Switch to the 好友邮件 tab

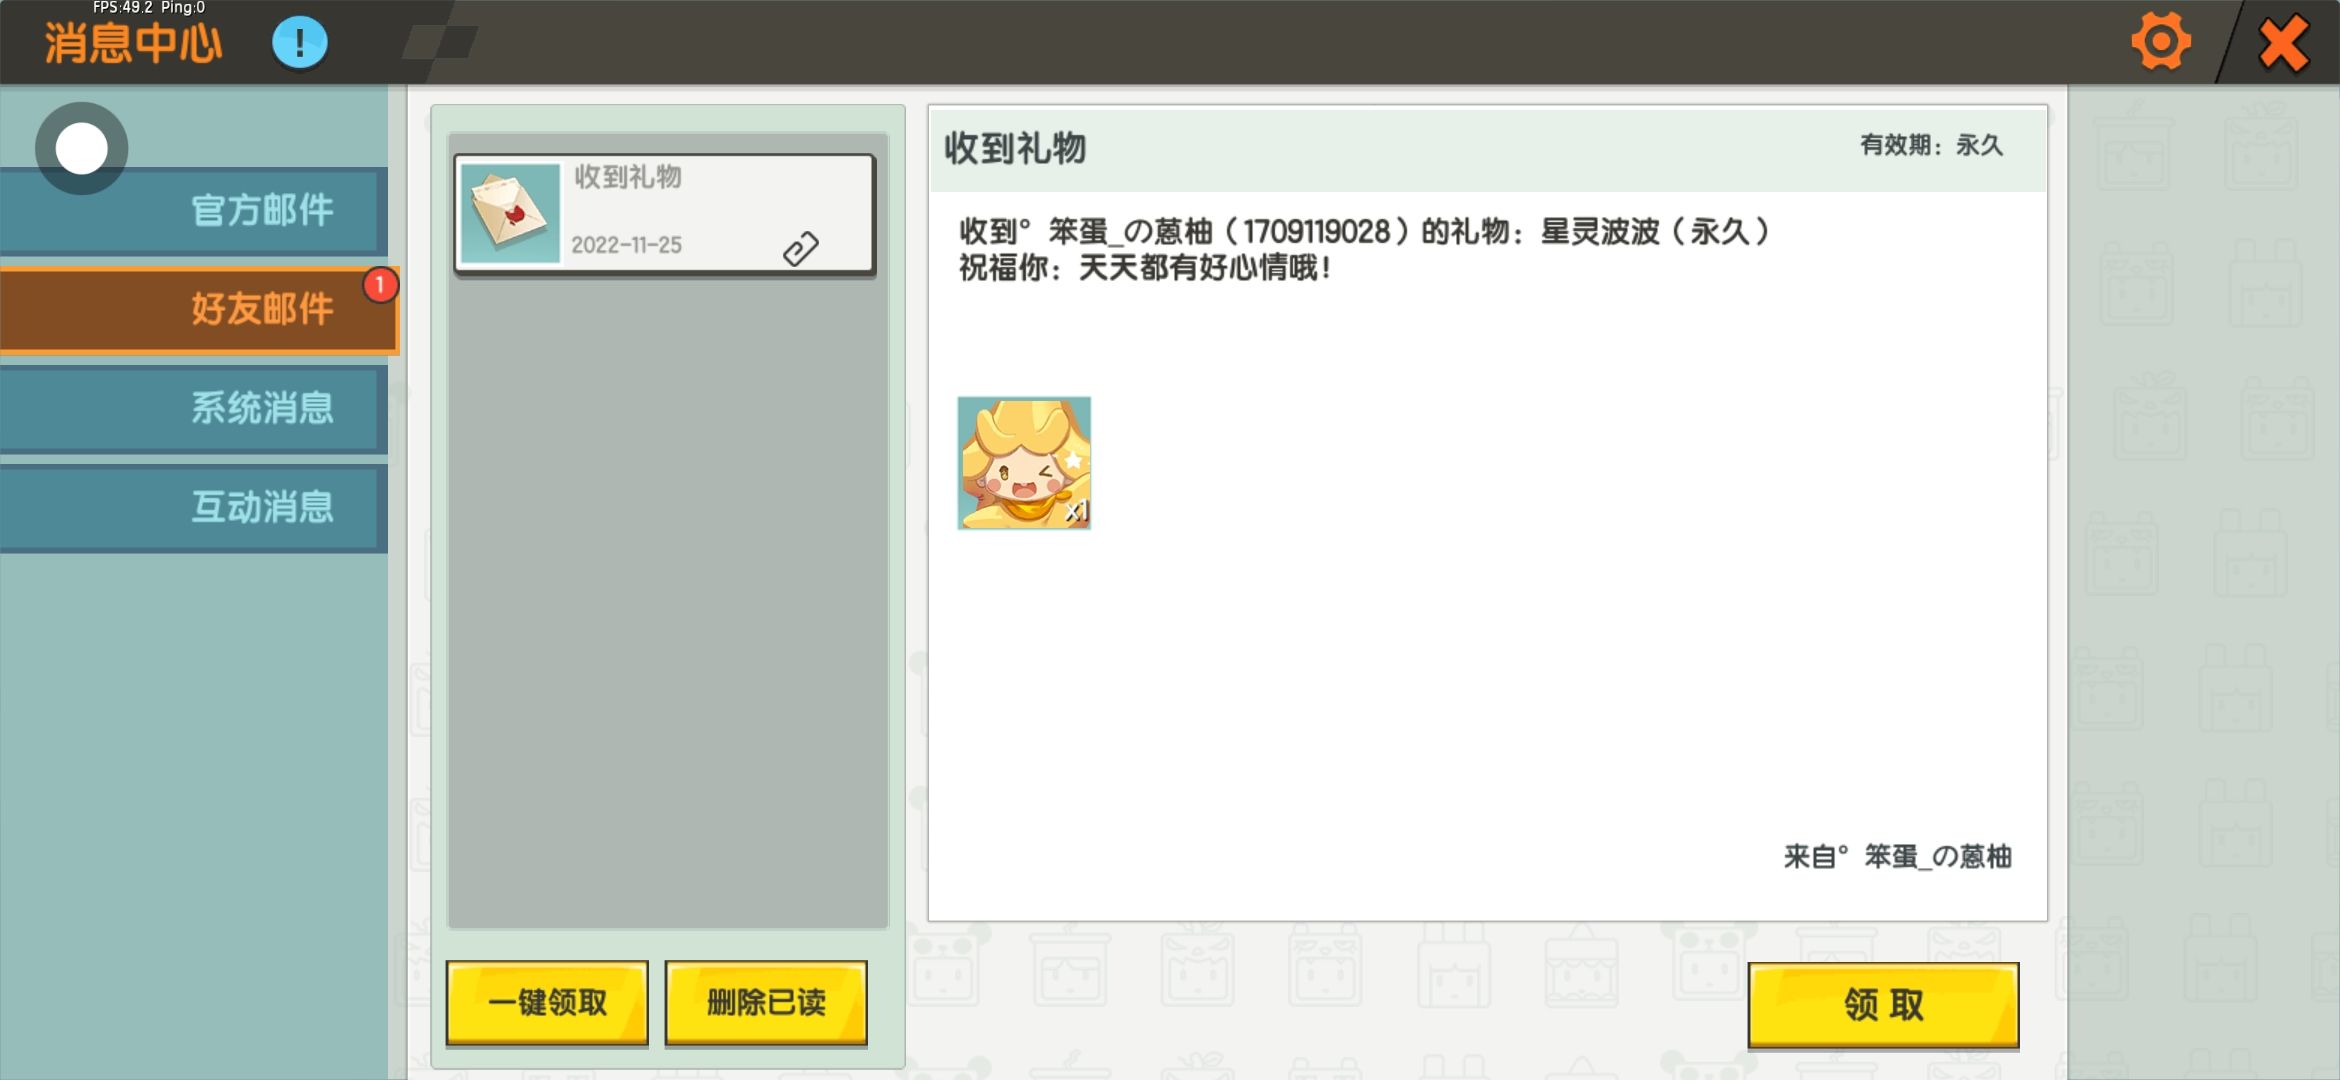[198, 310]
